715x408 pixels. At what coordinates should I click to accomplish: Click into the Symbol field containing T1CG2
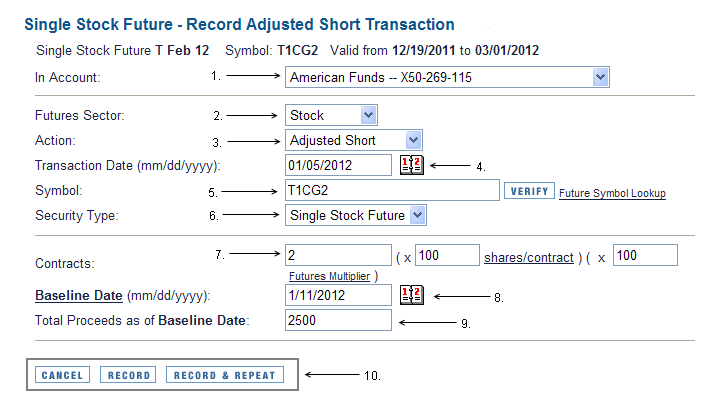(393, 190)
